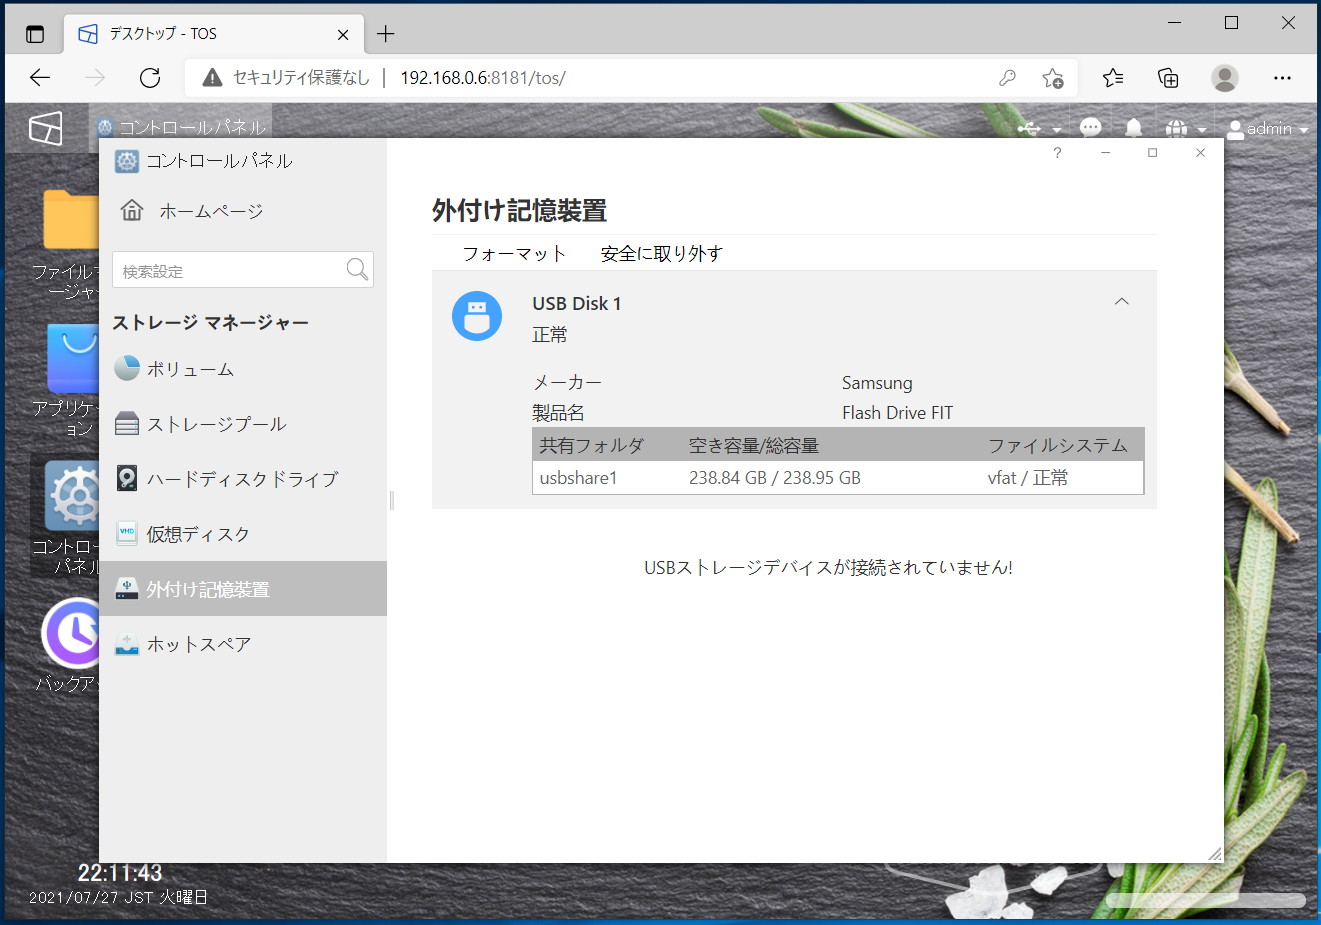The height and width of the screenshot is (925, 1321).
Task: Open 仮想ディスク settings
Action: click(198, 534)
